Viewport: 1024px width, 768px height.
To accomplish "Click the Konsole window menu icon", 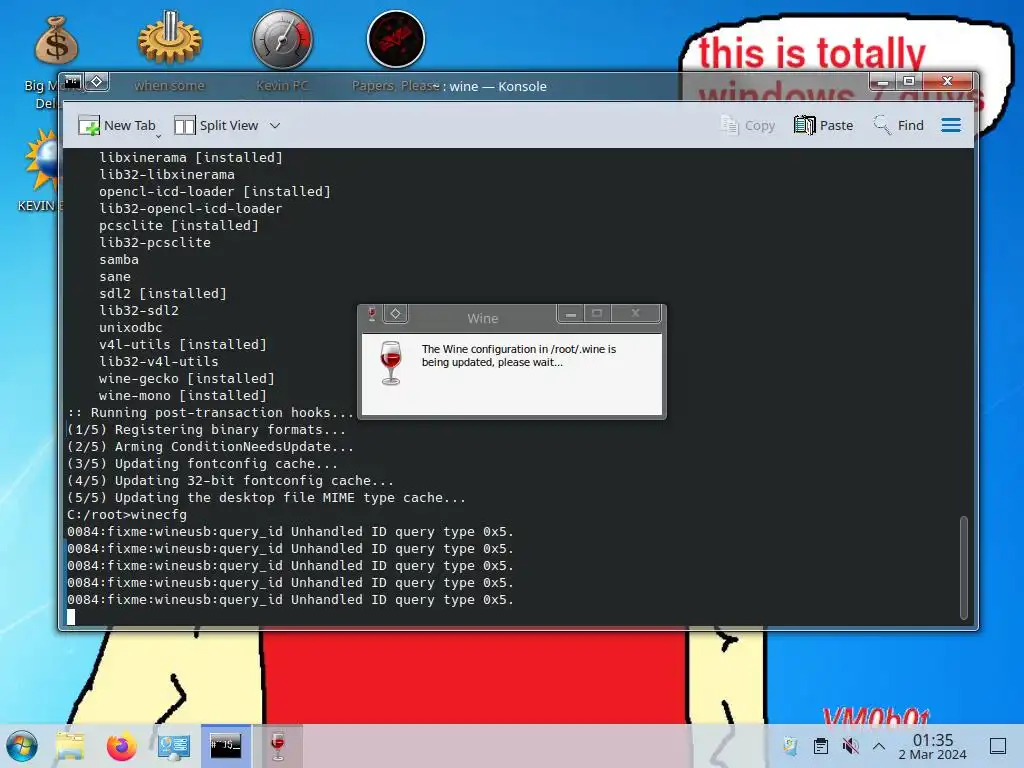I will tap(72, 82).
